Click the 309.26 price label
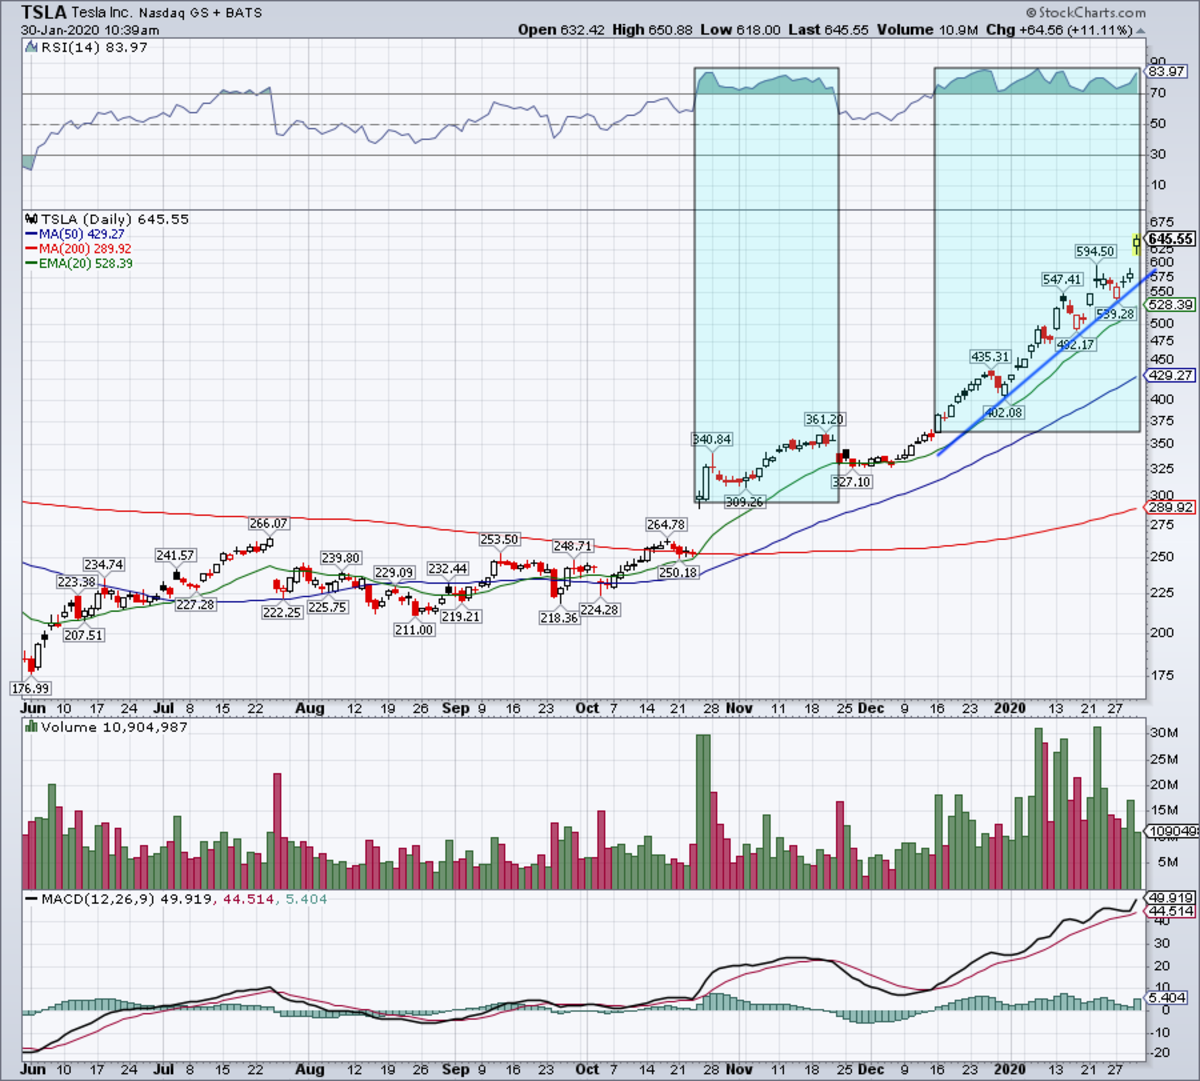The width and height of the screenshot is (1200, 1081). coord(744,502)
